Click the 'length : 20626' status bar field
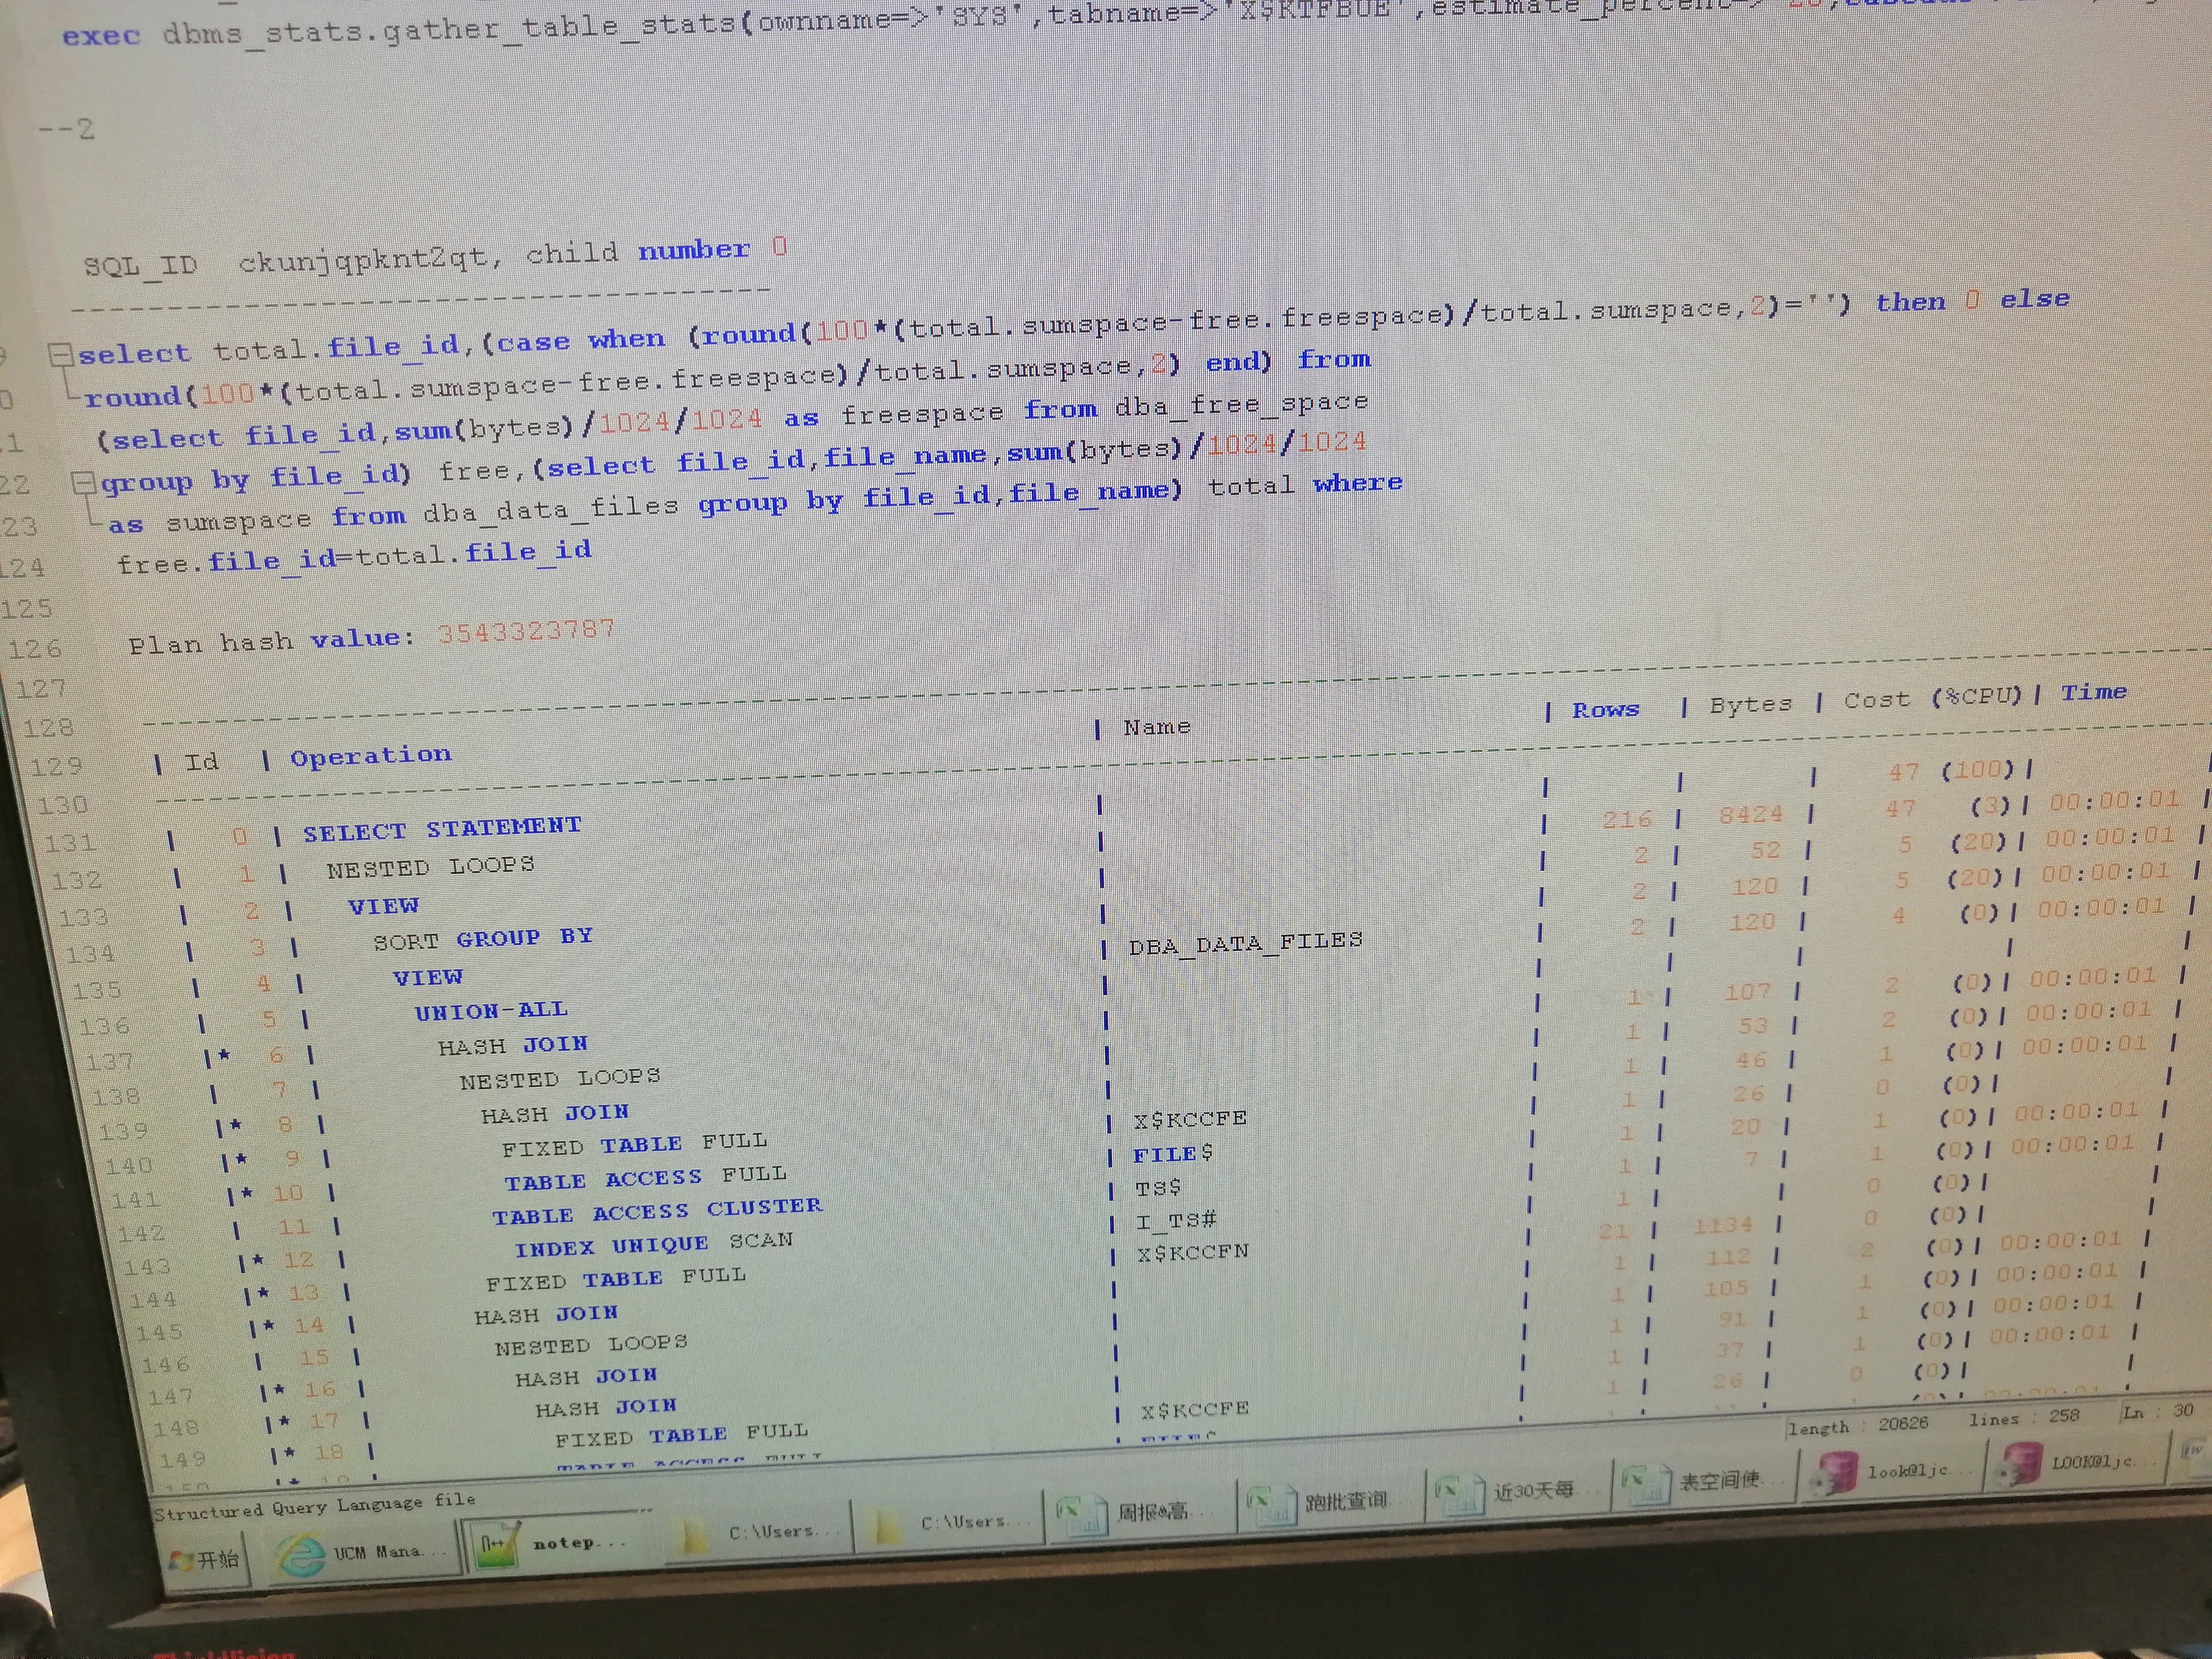 click(x=1858, y=1425)
